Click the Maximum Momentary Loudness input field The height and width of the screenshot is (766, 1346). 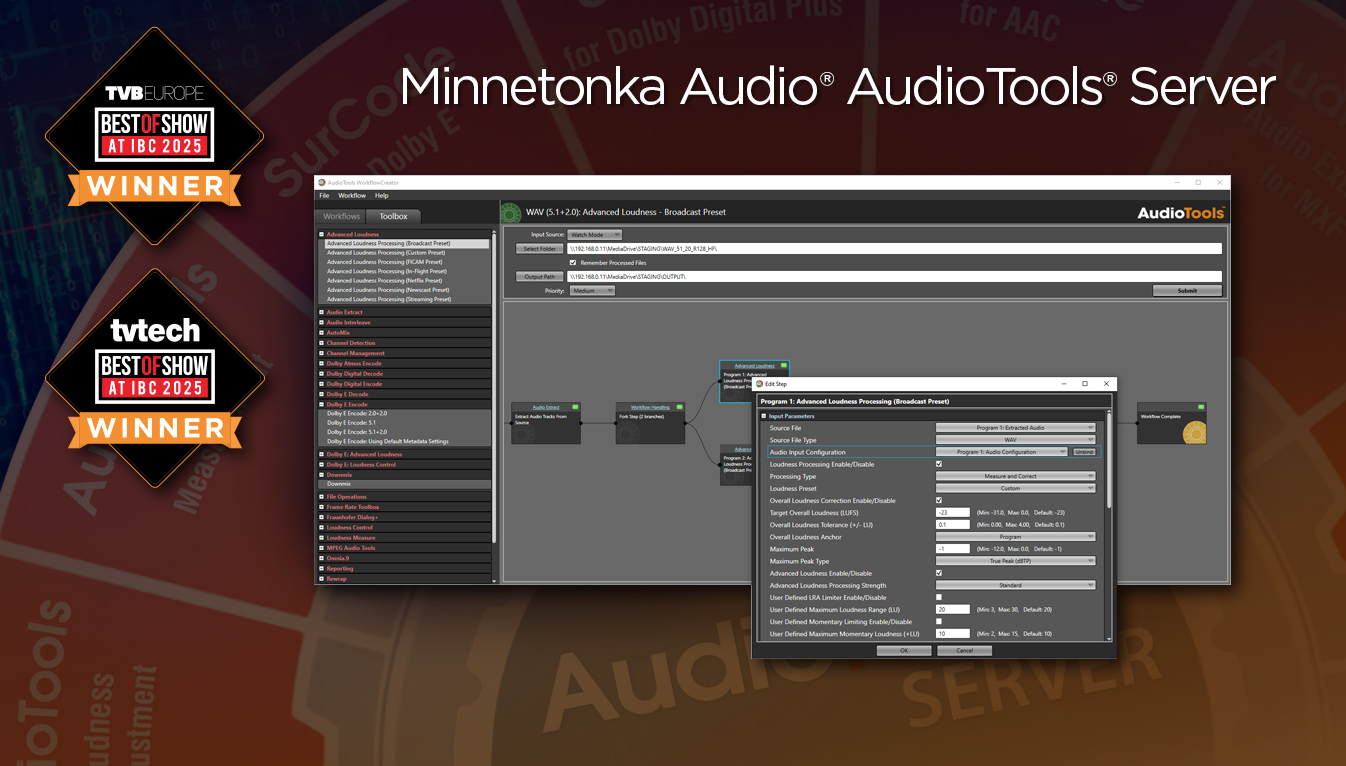[953, 633]
